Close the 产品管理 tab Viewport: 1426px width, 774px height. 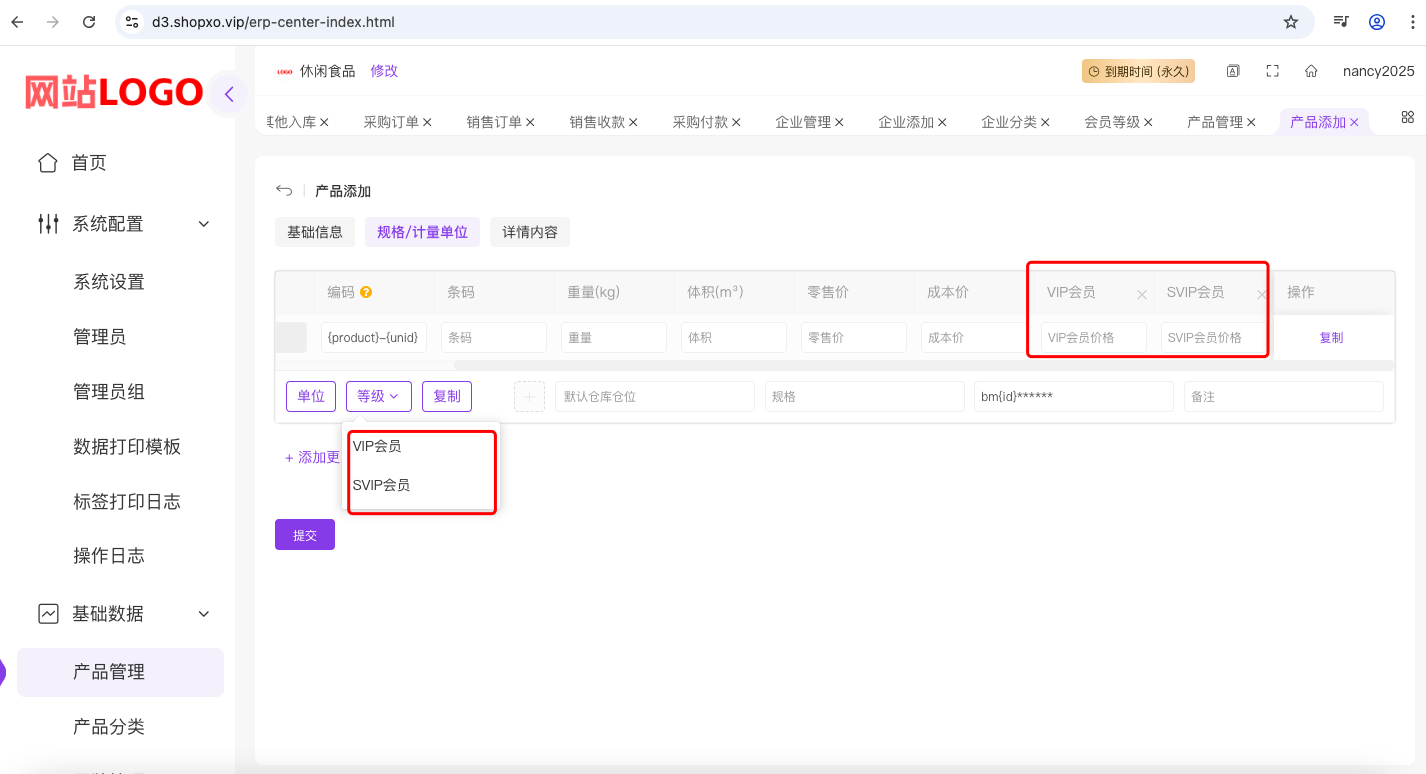[x=1251, y=122]
